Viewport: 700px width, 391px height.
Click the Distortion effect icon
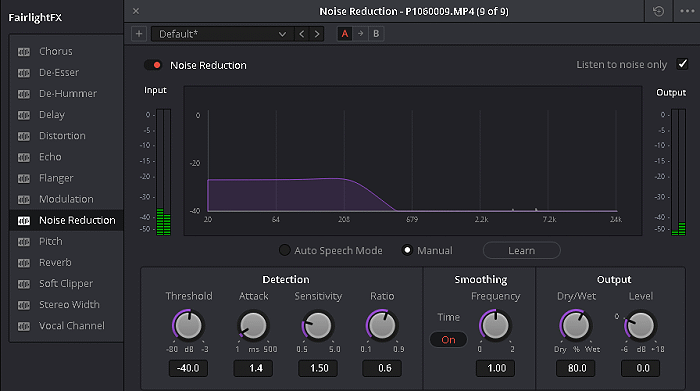(x=24, y=136)
